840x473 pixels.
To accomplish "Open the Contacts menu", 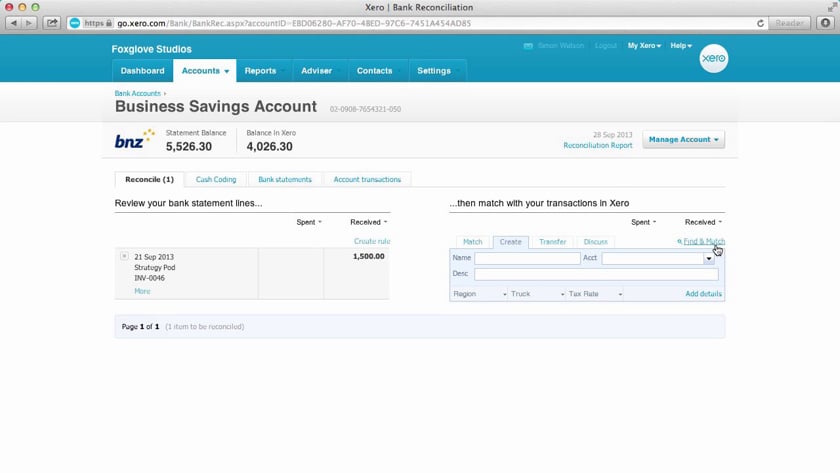I will coord(378,71).
